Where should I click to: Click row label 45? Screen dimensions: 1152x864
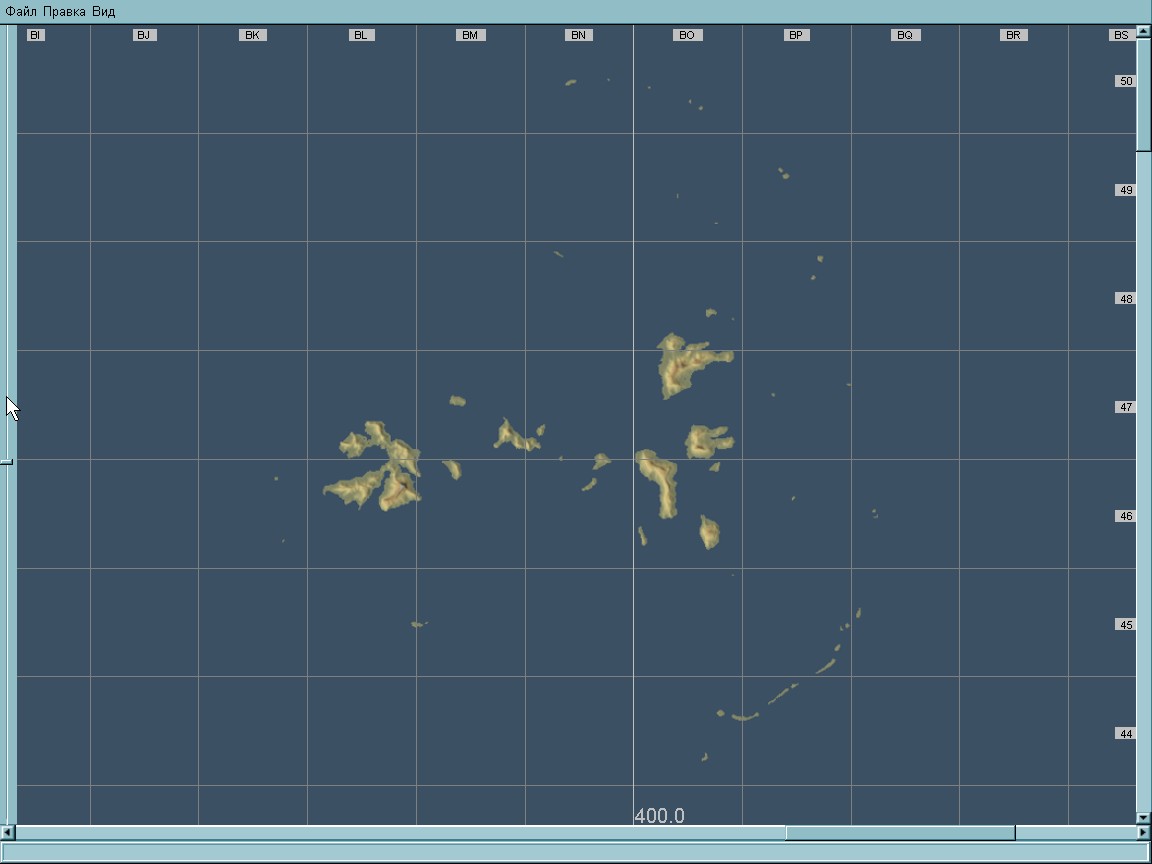click(1126, 625)
